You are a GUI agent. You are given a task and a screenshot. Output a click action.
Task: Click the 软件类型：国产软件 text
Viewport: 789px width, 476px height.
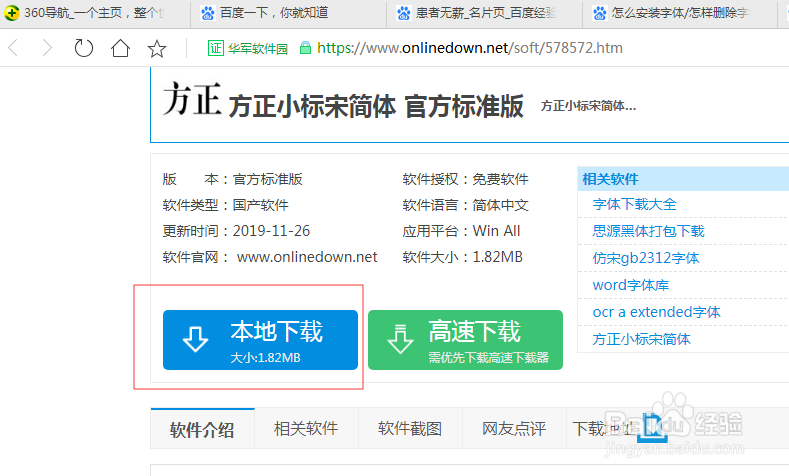225,205
